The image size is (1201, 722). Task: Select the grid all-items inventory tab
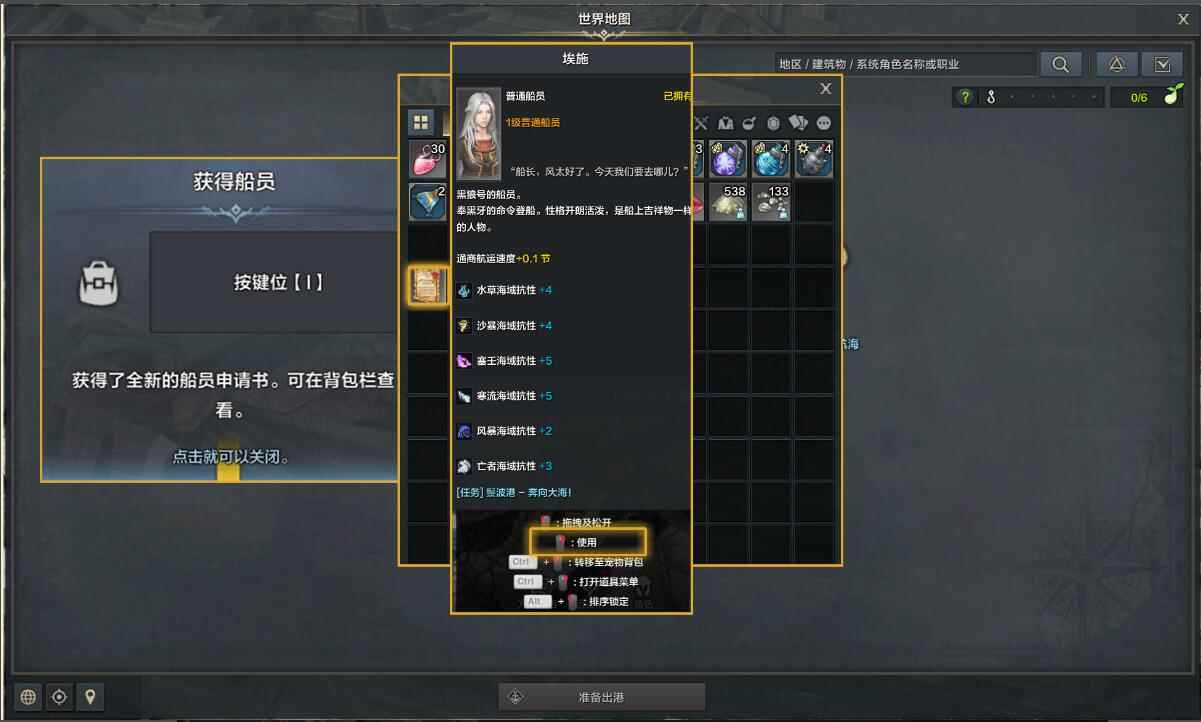pos(421,123)
